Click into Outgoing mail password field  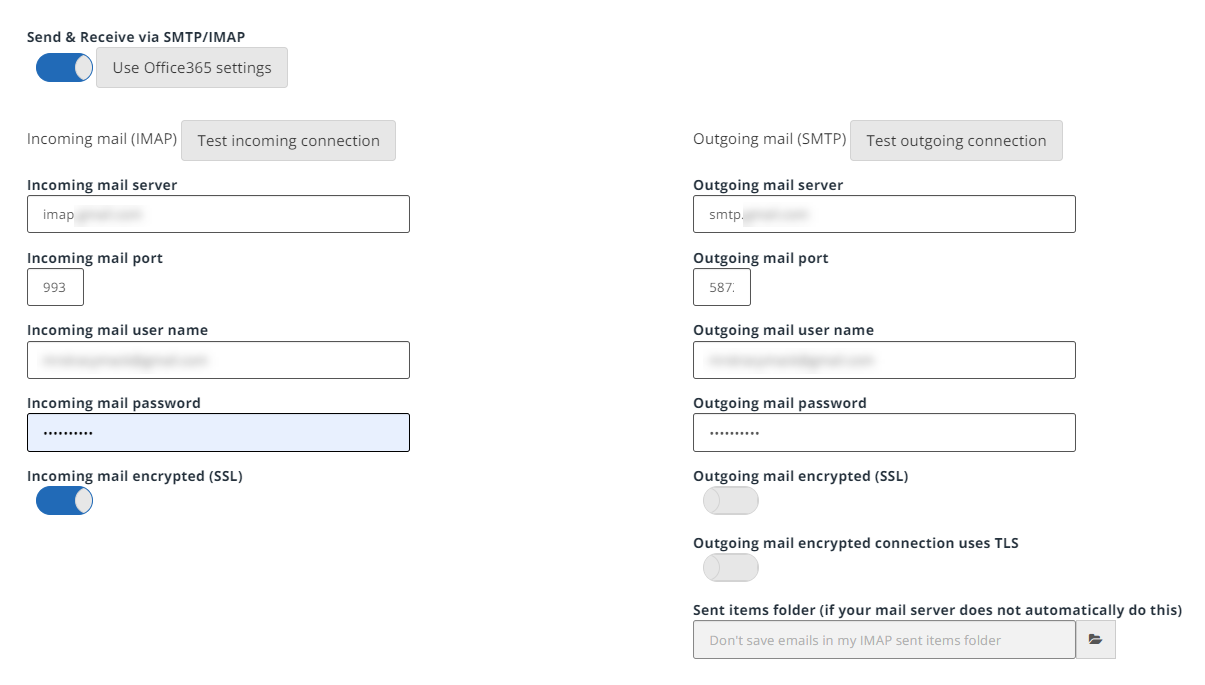(884, 433)
